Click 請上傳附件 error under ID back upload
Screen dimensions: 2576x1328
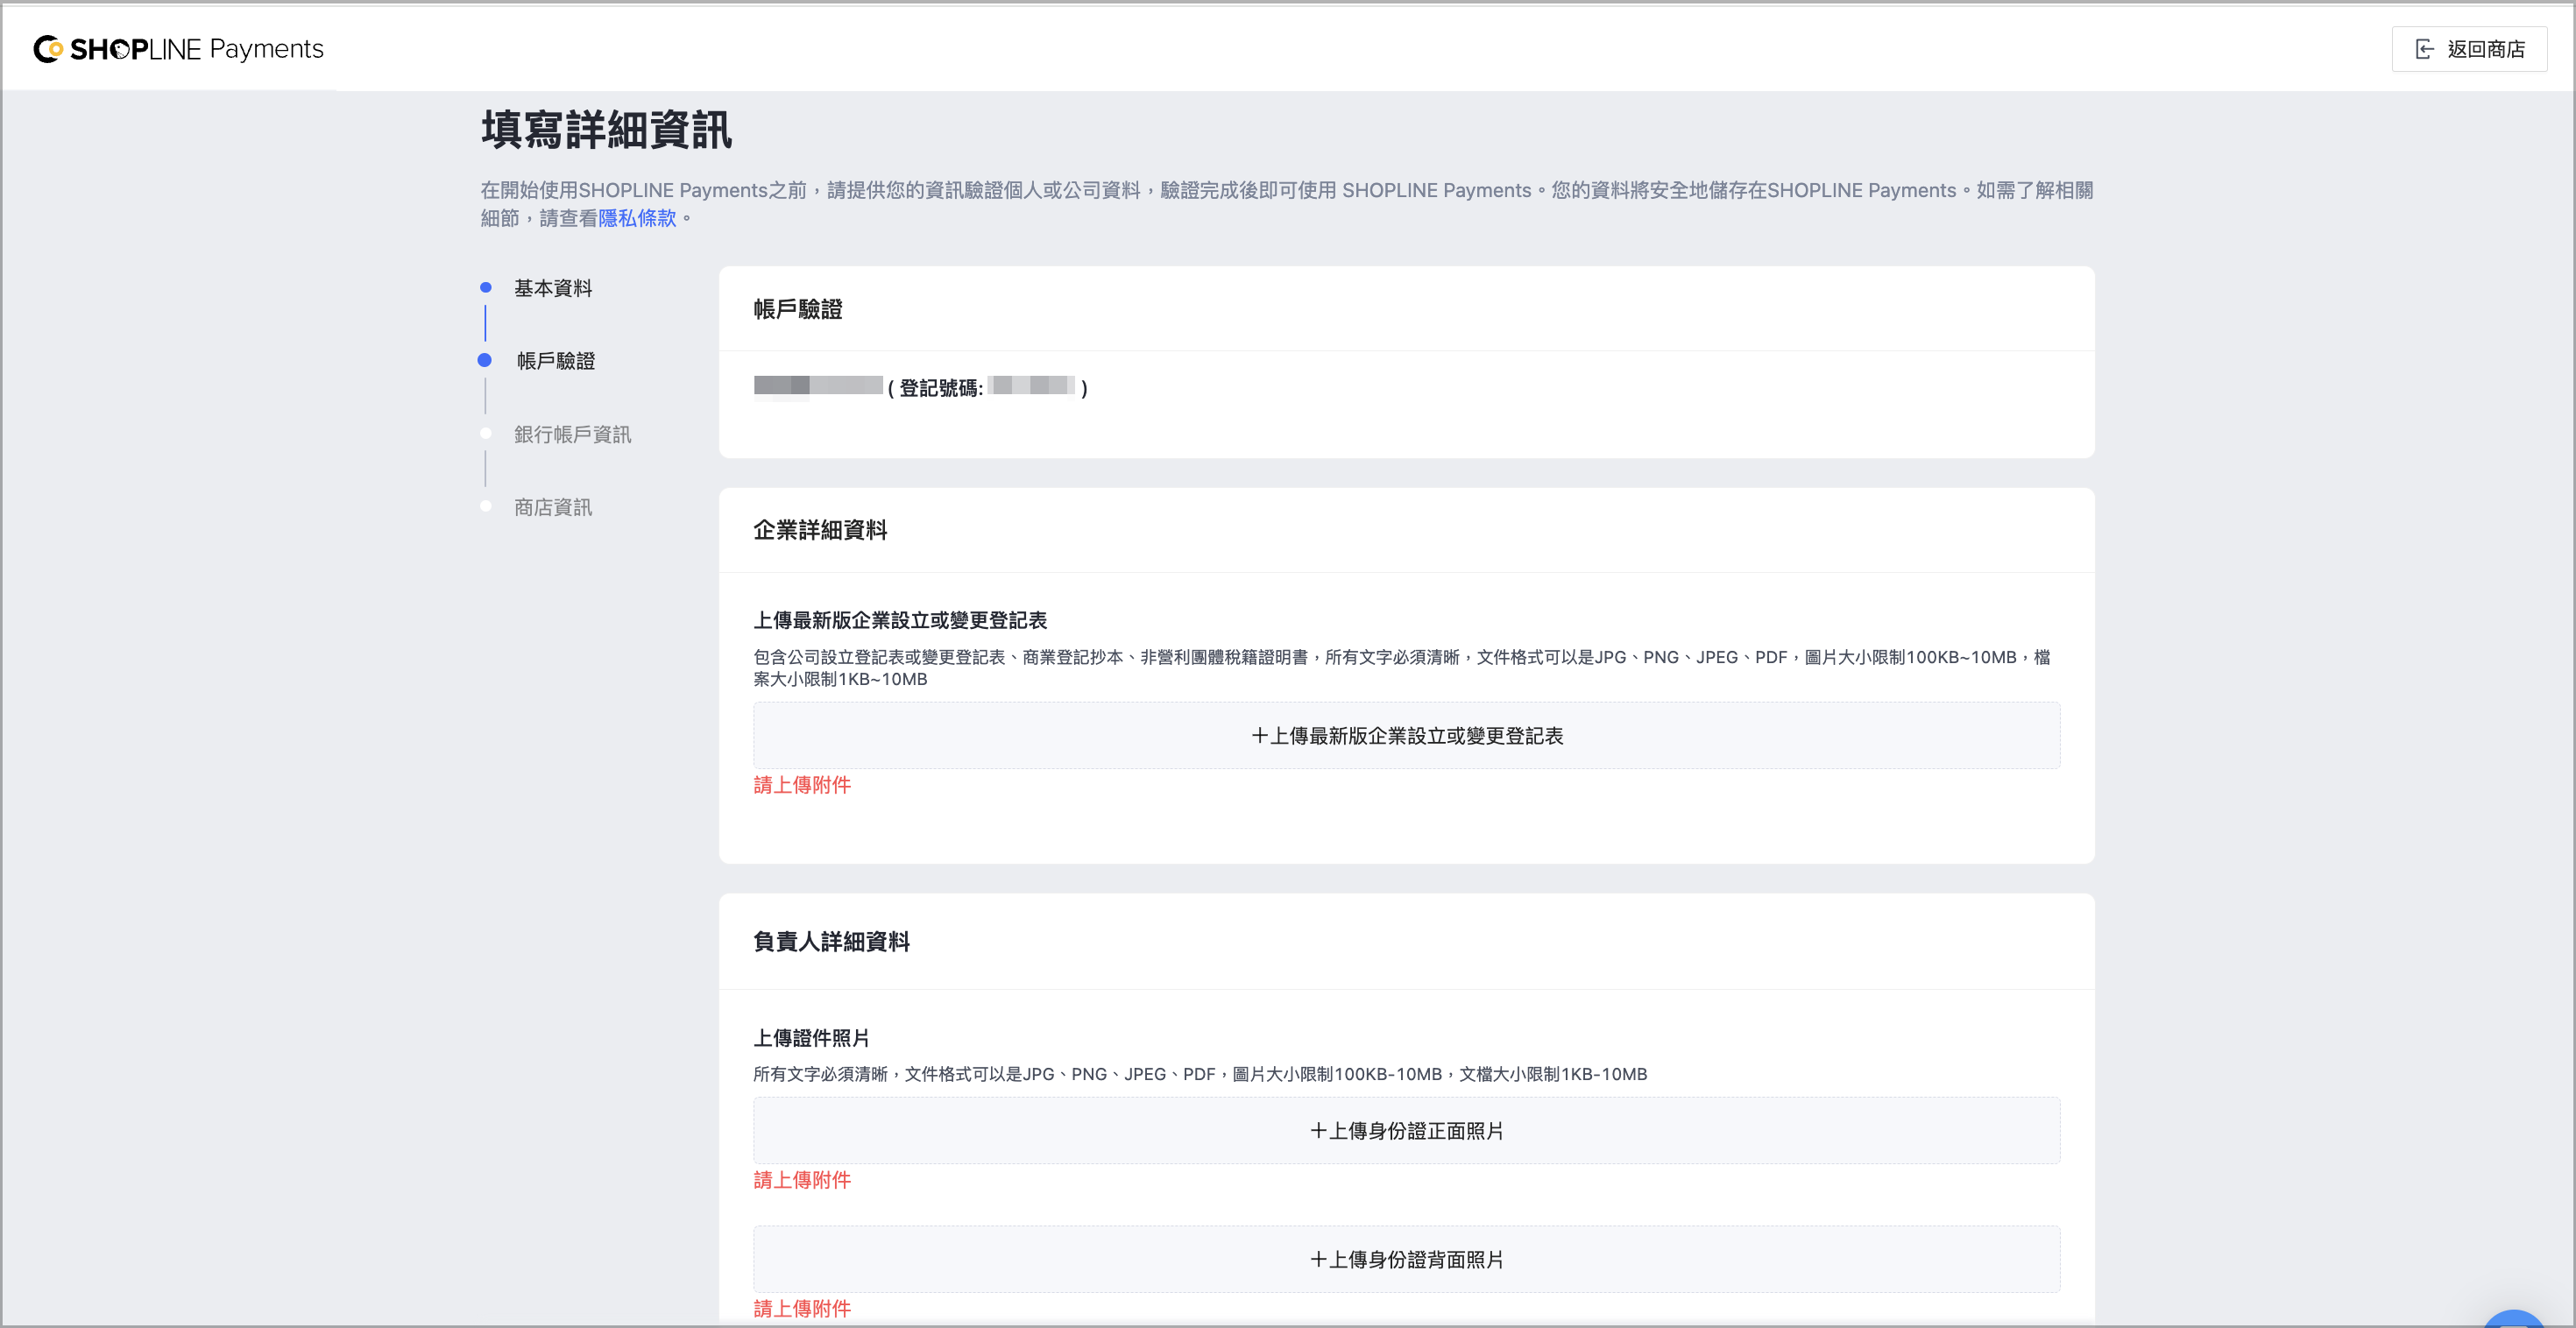pyautogui.click(x=802, y=1308)
